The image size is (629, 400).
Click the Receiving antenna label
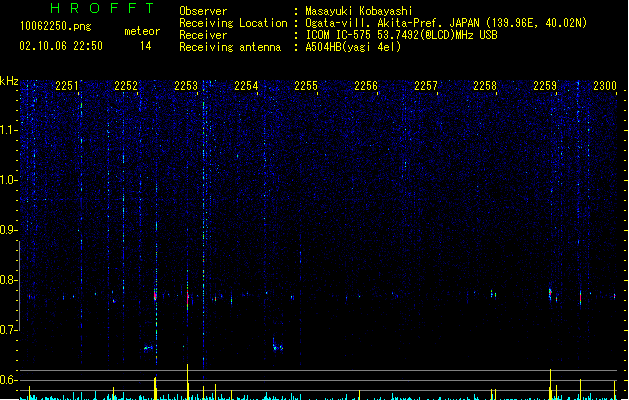coord(230,47)
